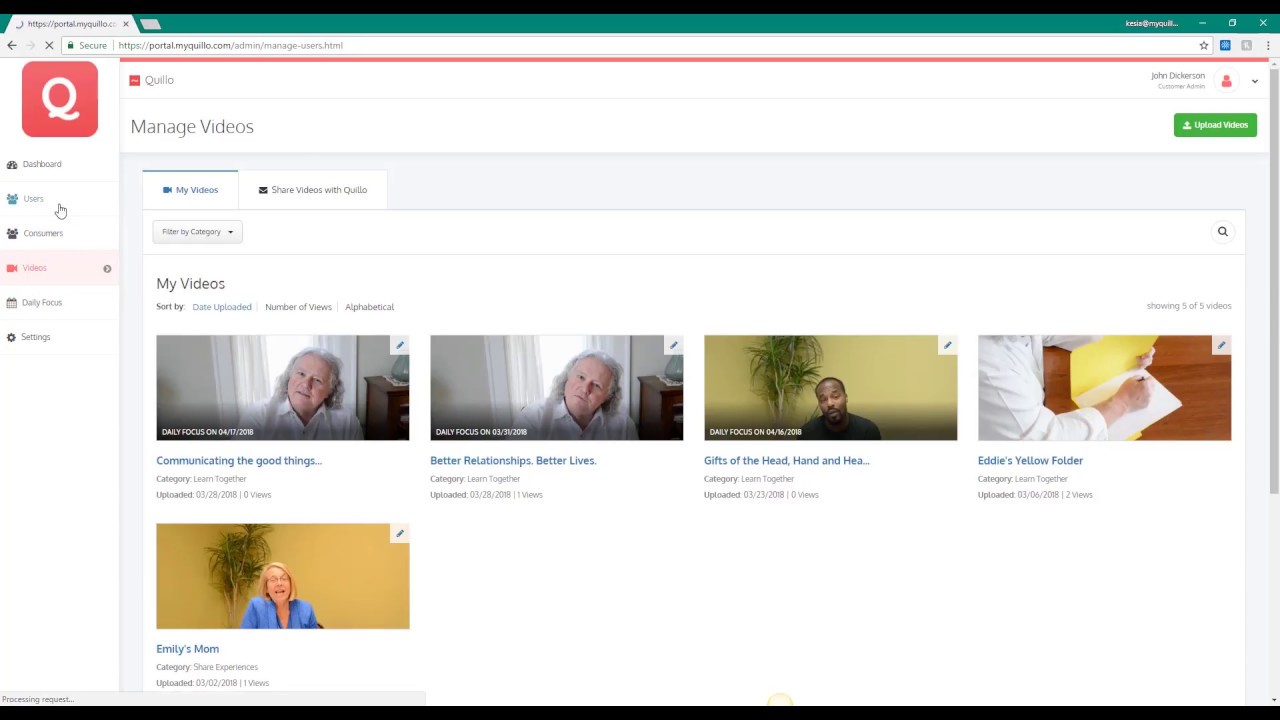Click 'showing 5 of 5 videos' text
The height and width of the screenshot is (720, 1280).
tap(1189, 306)
